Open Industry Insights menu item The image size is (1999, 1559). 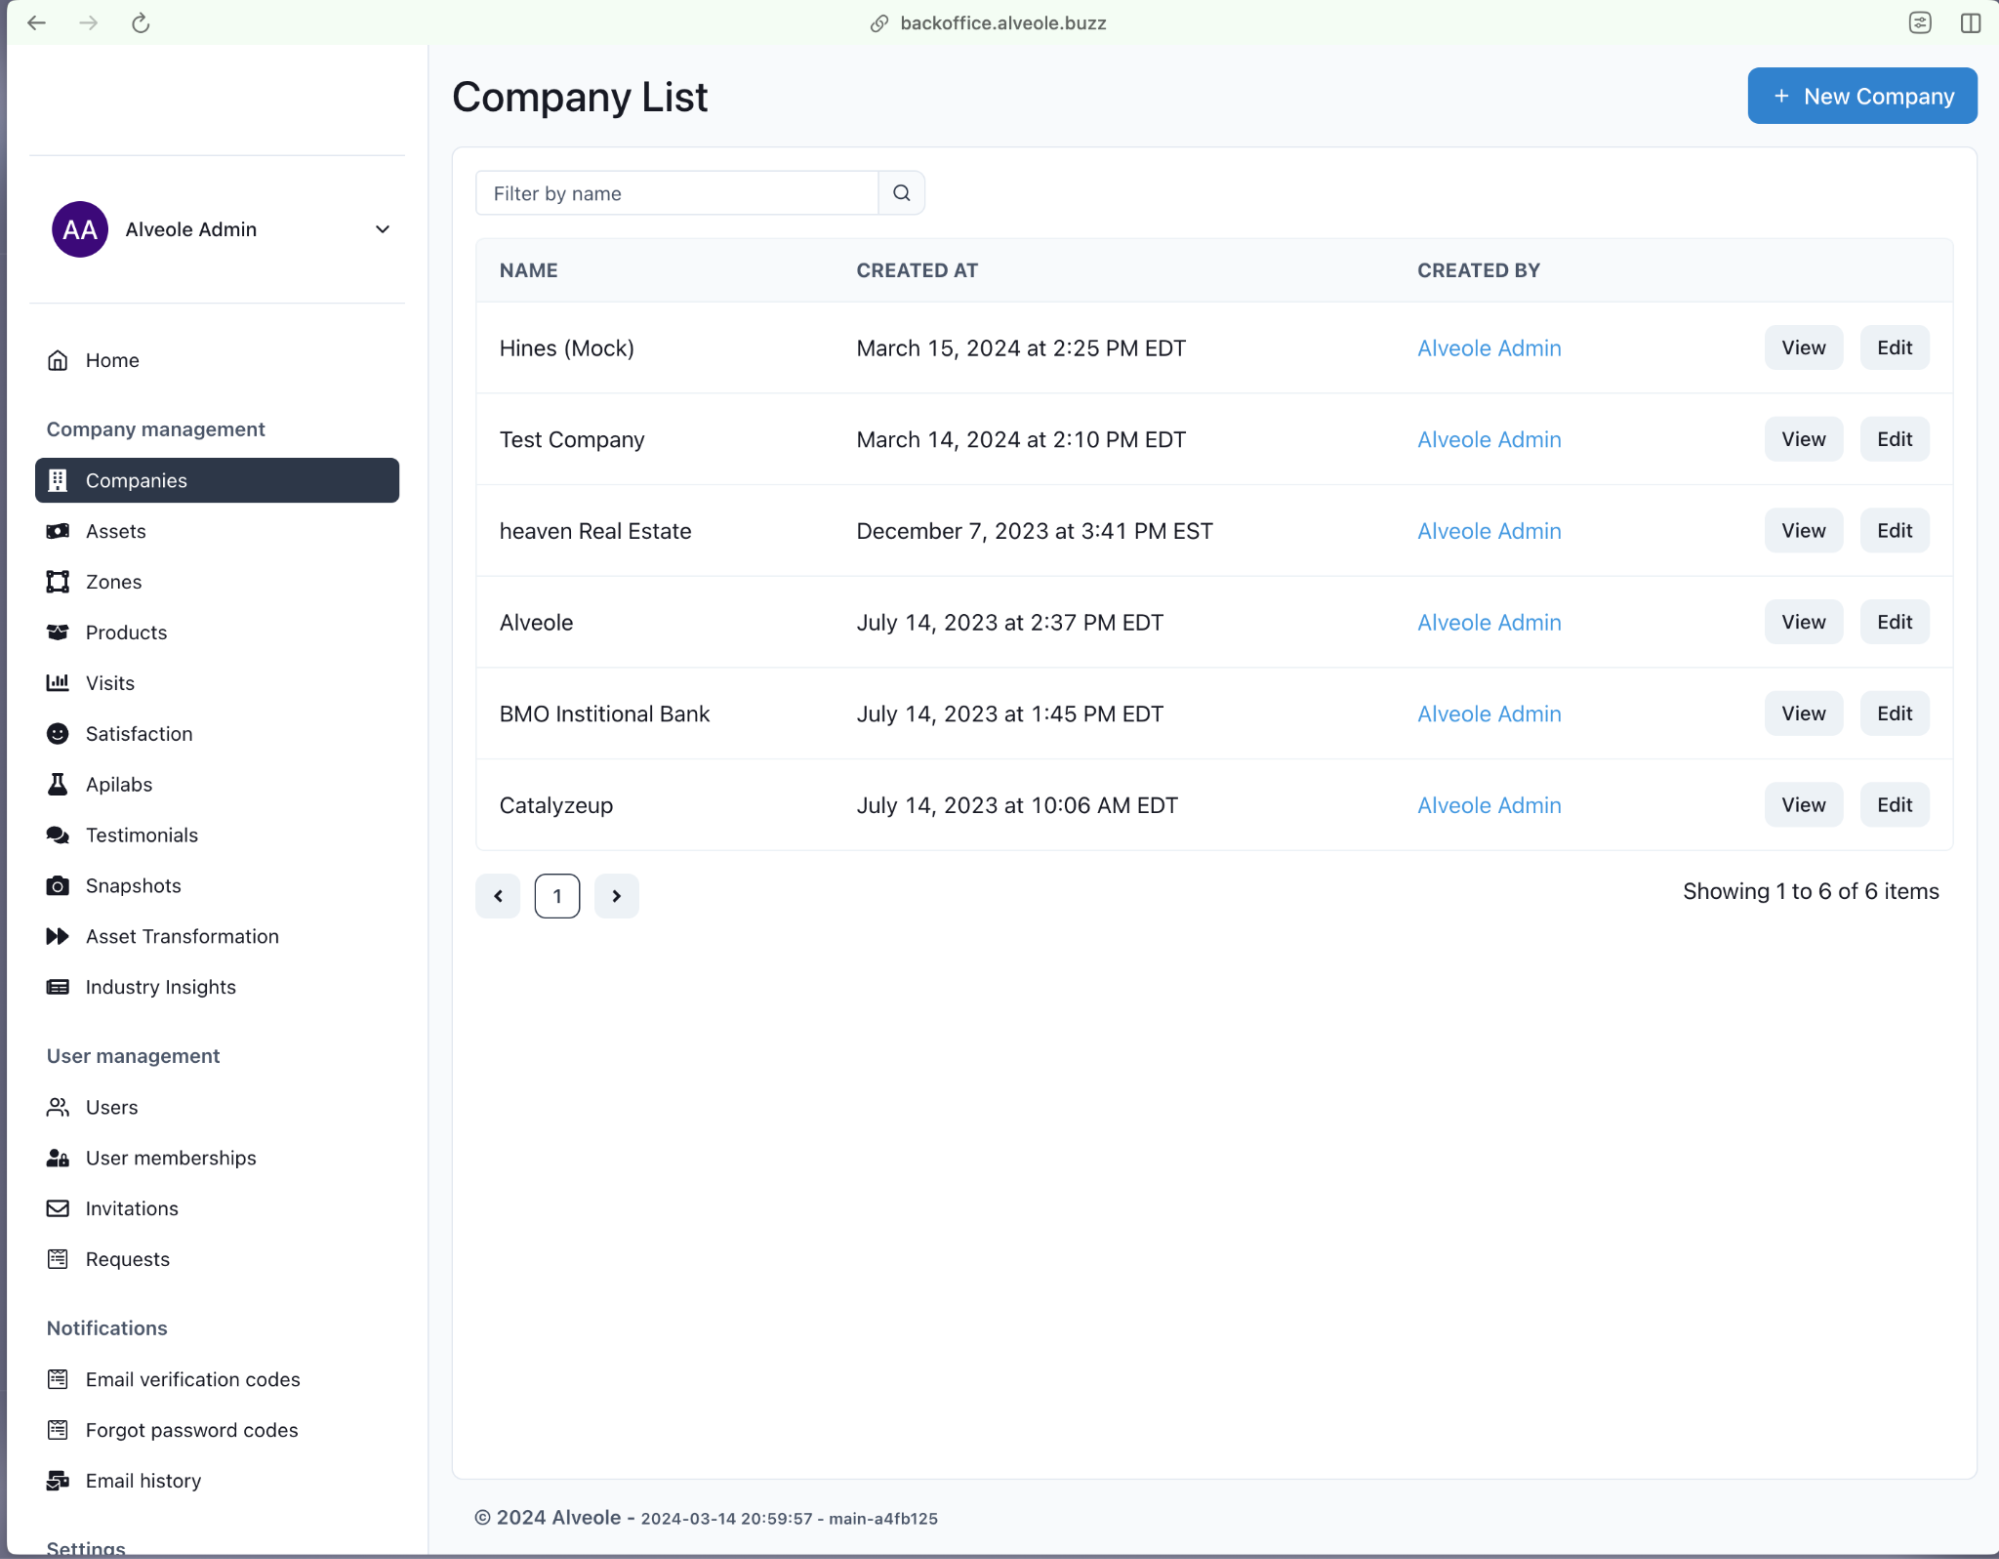[x=160, y=987]
